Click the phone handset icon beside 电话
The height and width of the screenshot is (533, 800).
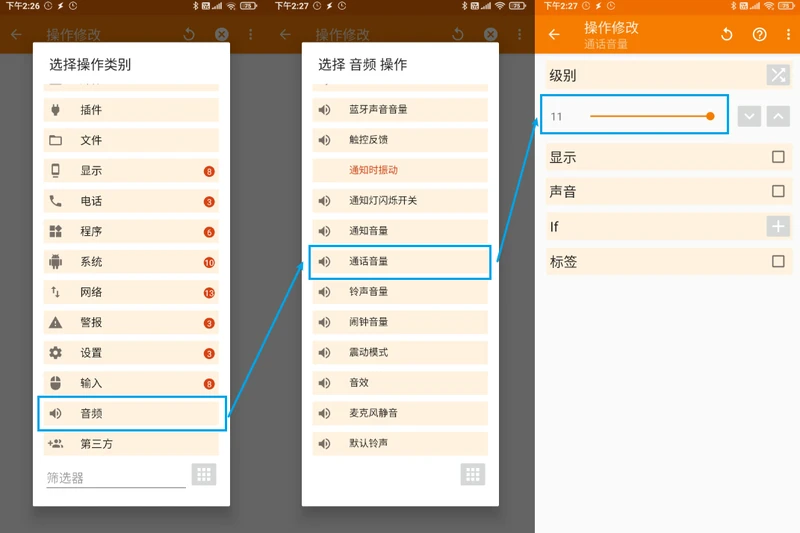tap(56, 201)
